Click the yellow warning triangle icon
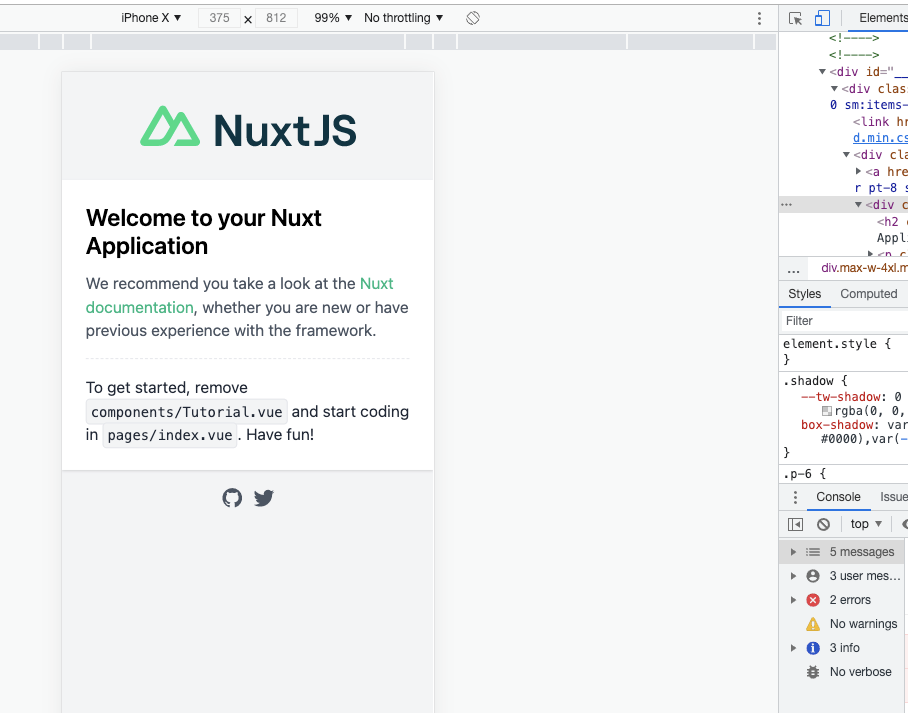The height and width of the screenshot is (713, 908). pos(813,624)
